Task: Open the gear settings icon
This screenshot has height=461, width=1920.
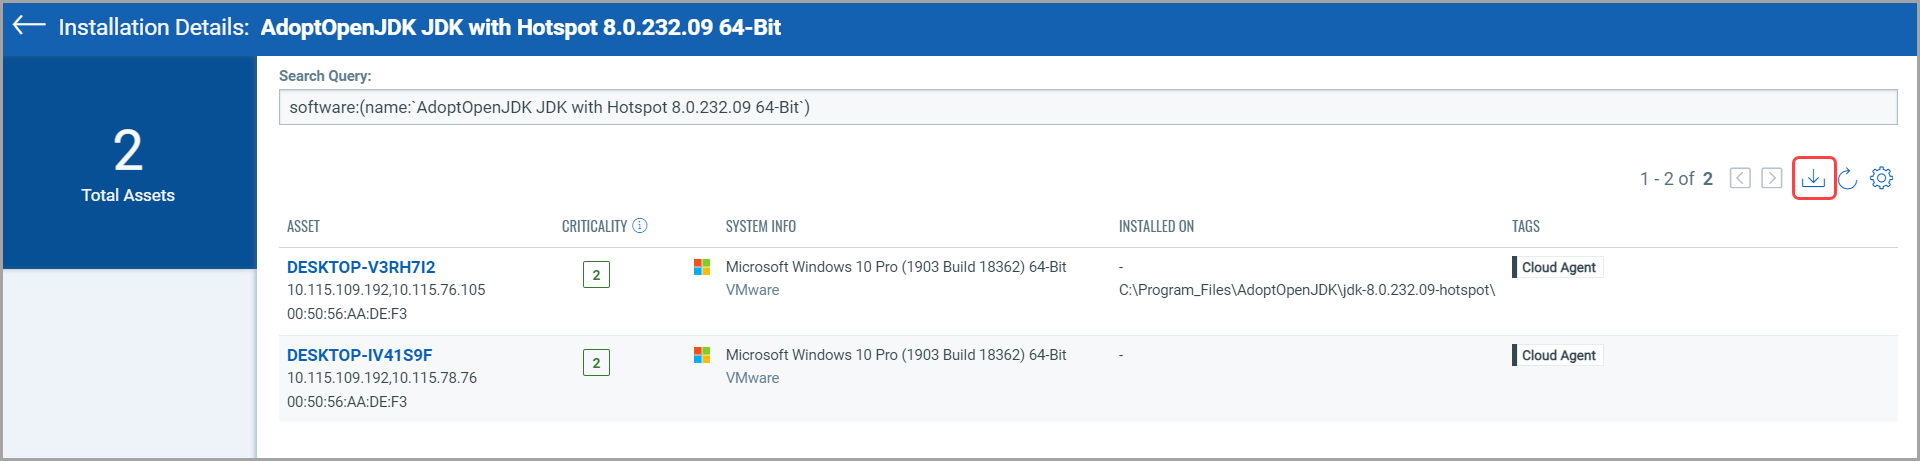Action: point(1881,178)
